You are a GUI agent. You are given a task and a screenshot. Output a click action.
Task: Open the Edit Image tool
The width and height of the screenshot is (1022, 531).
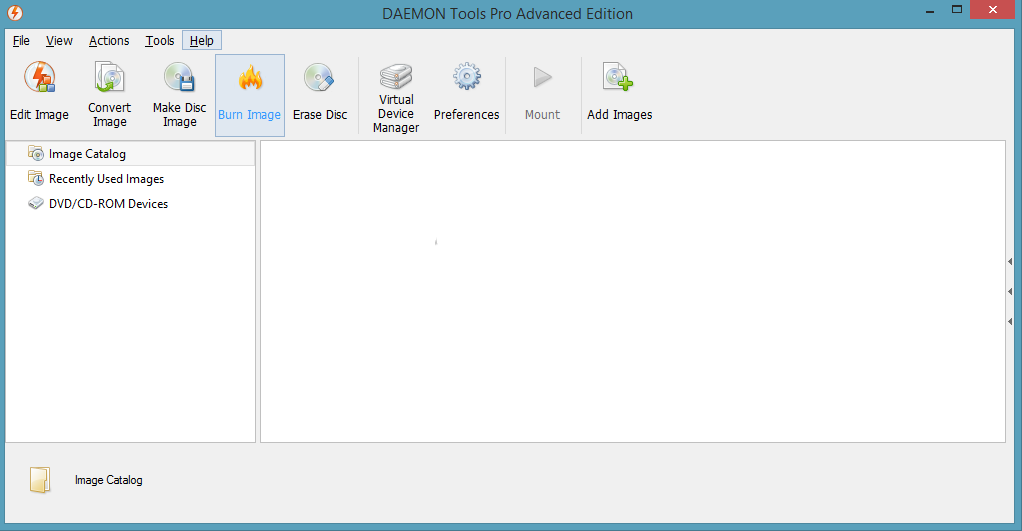pyautogui.click(x=39, y=93)
